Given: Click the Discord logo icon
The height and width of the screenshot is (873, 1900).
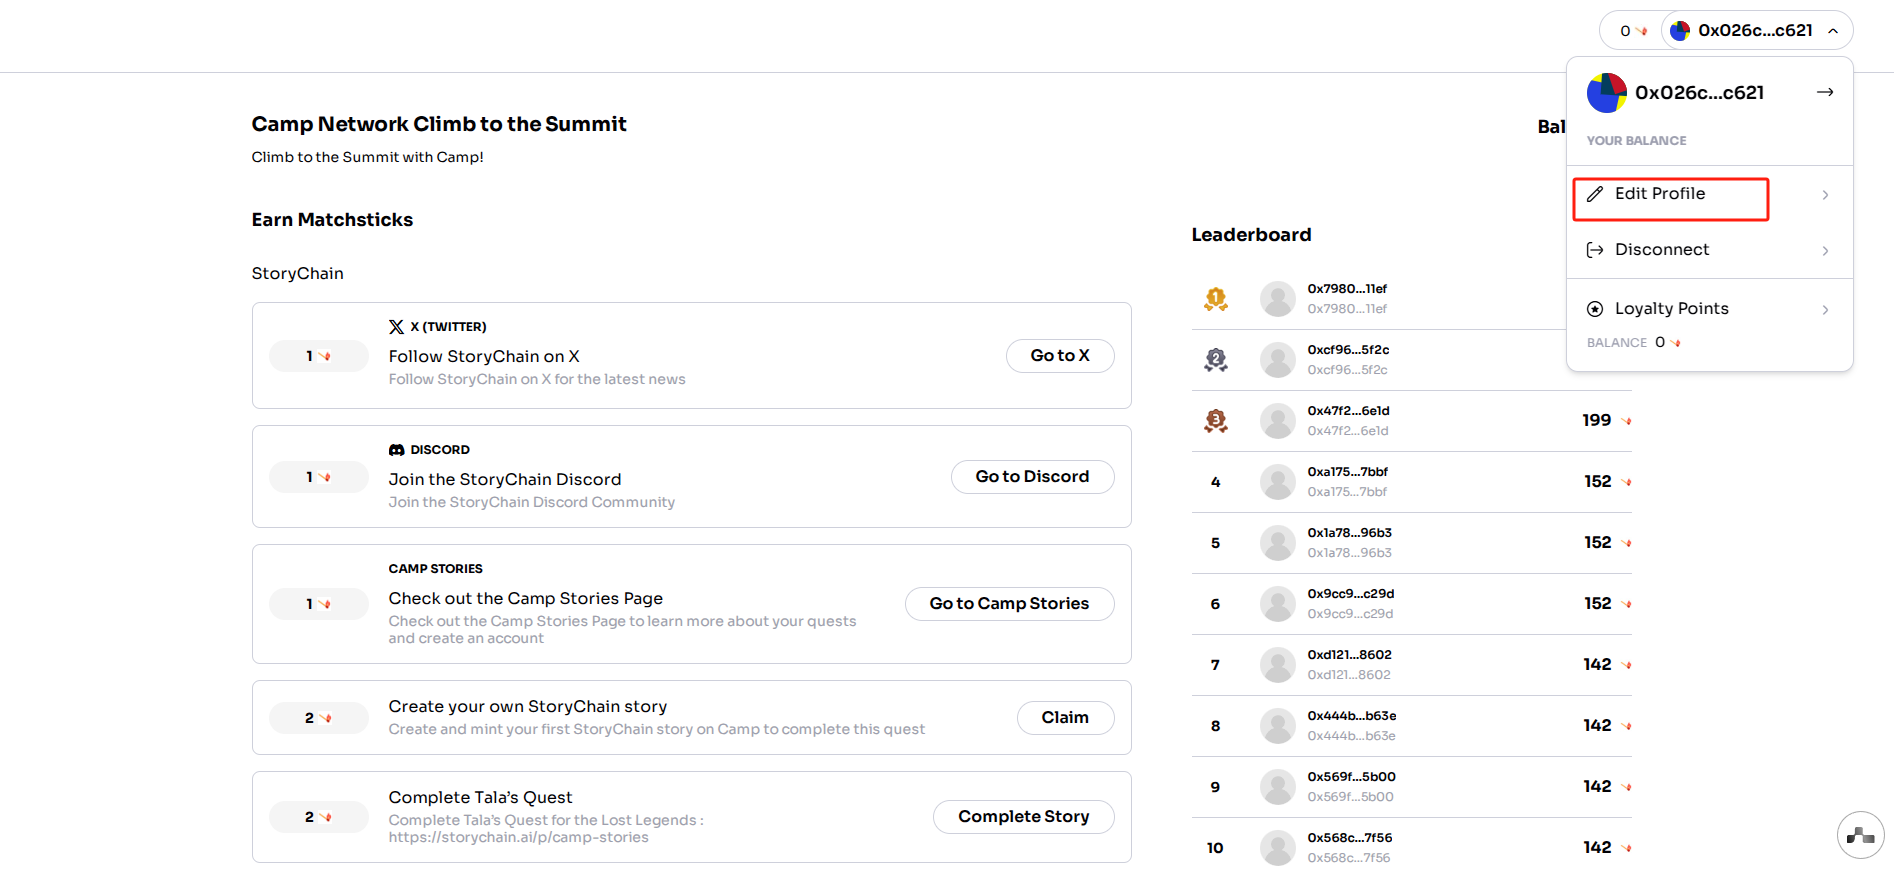Looking at the screenshot, I should tap(397, 450).
